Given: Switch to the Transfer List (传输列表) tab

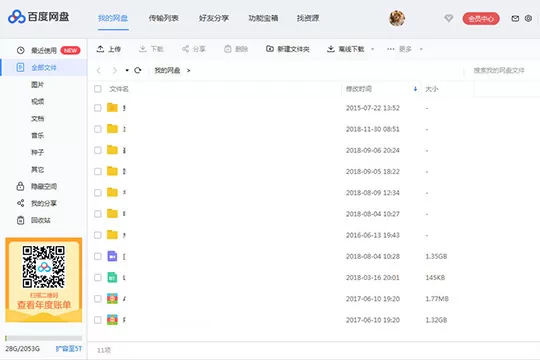Looking at the screenshot, I should [x=164, y=18].
